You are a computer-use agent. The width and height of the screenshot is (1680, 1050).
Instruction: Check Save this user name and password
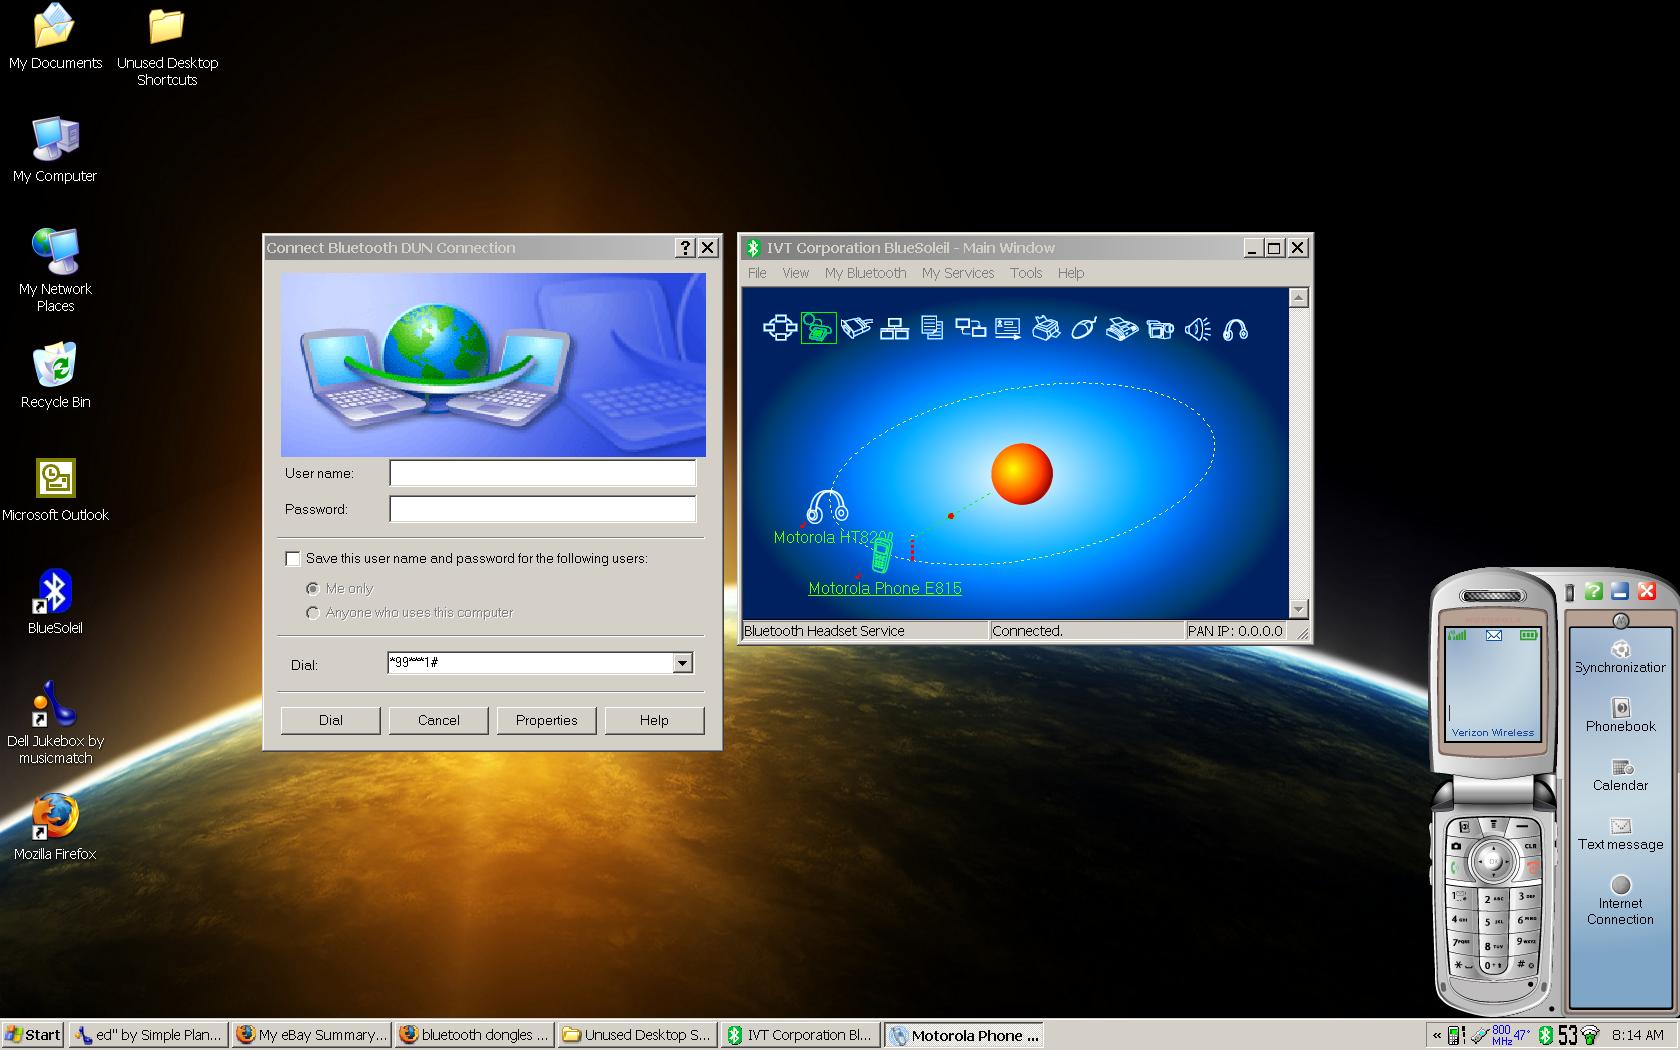(293, 559)
